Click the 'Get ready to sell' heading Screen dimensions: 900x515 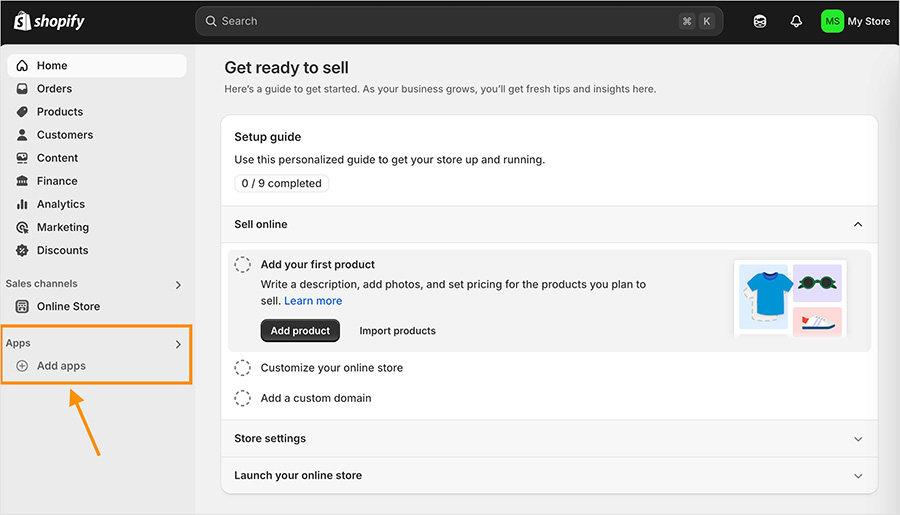point(286,68)
